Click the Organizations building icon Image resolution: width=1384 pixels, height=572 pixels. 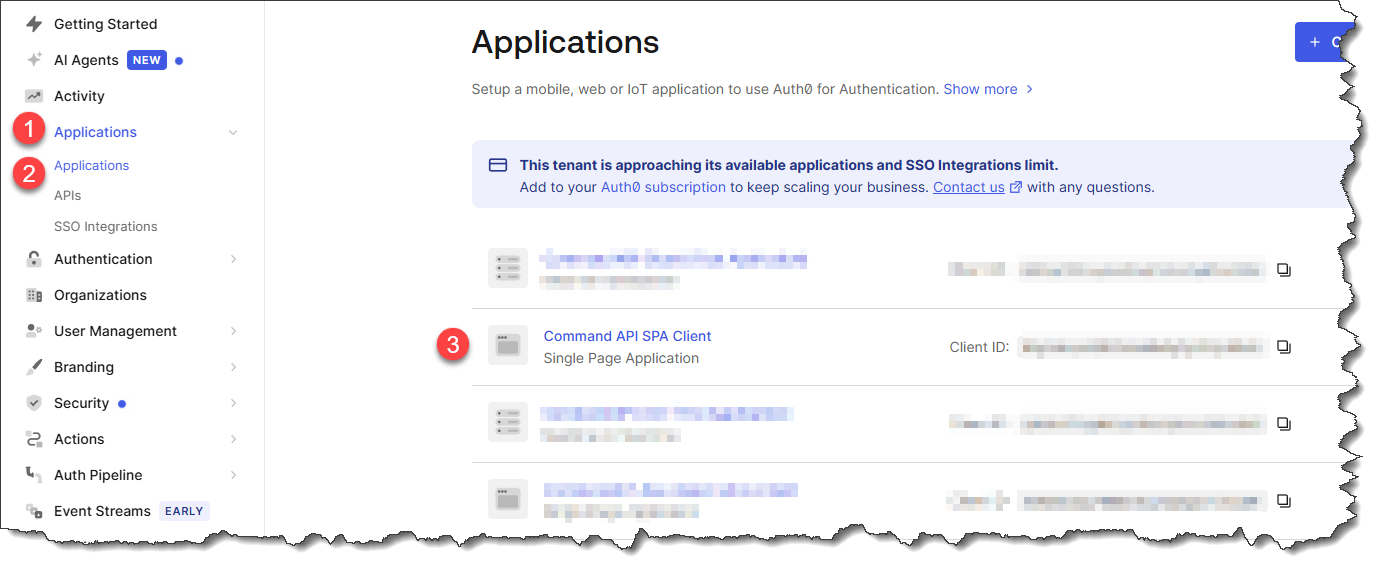click(34, 295)
